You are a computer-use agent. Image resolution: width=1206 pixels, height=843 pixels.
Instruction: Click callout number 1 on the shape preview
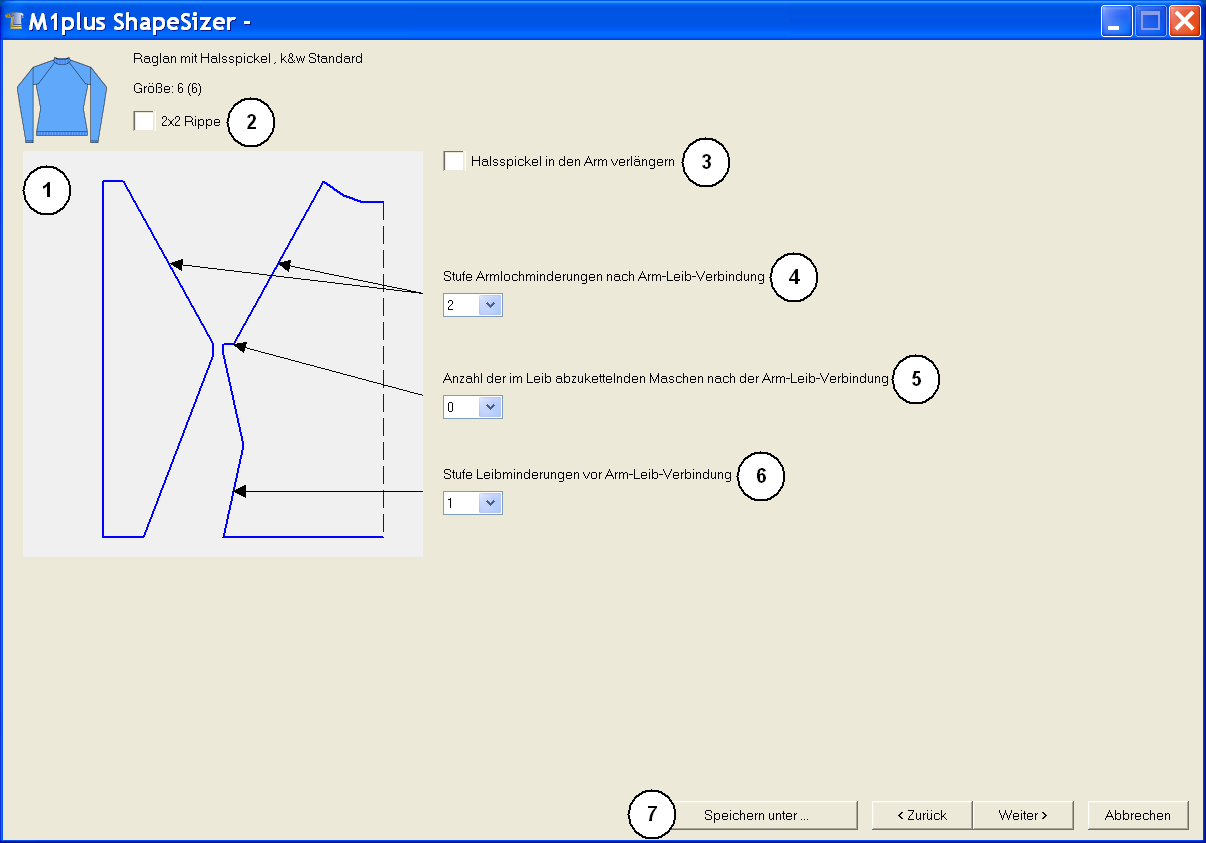coord(47,192)
